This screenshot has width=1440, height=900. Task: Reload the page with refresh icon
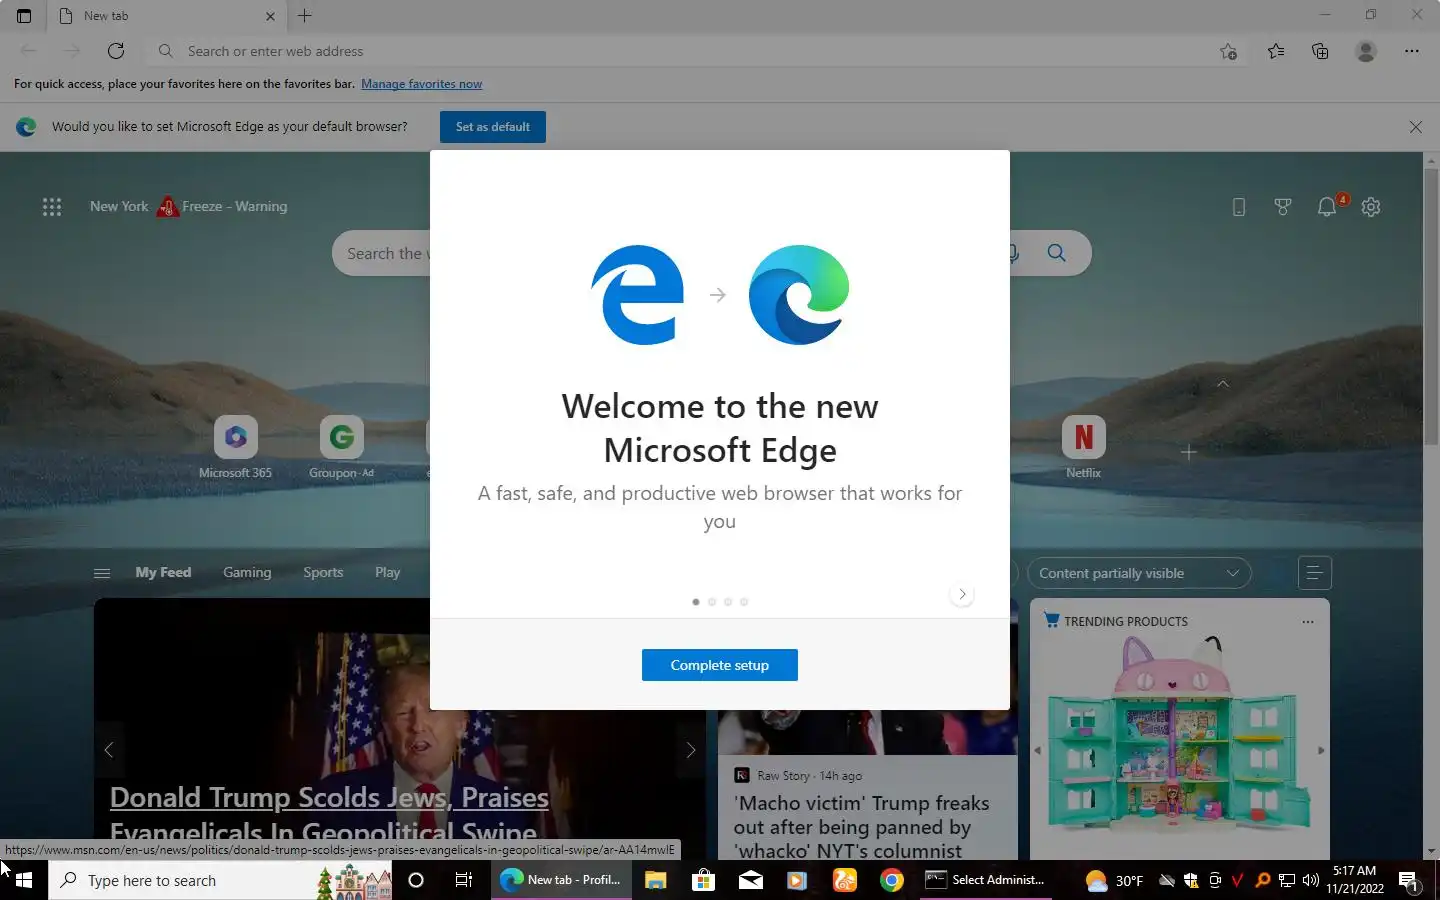[x=116, y=51]
